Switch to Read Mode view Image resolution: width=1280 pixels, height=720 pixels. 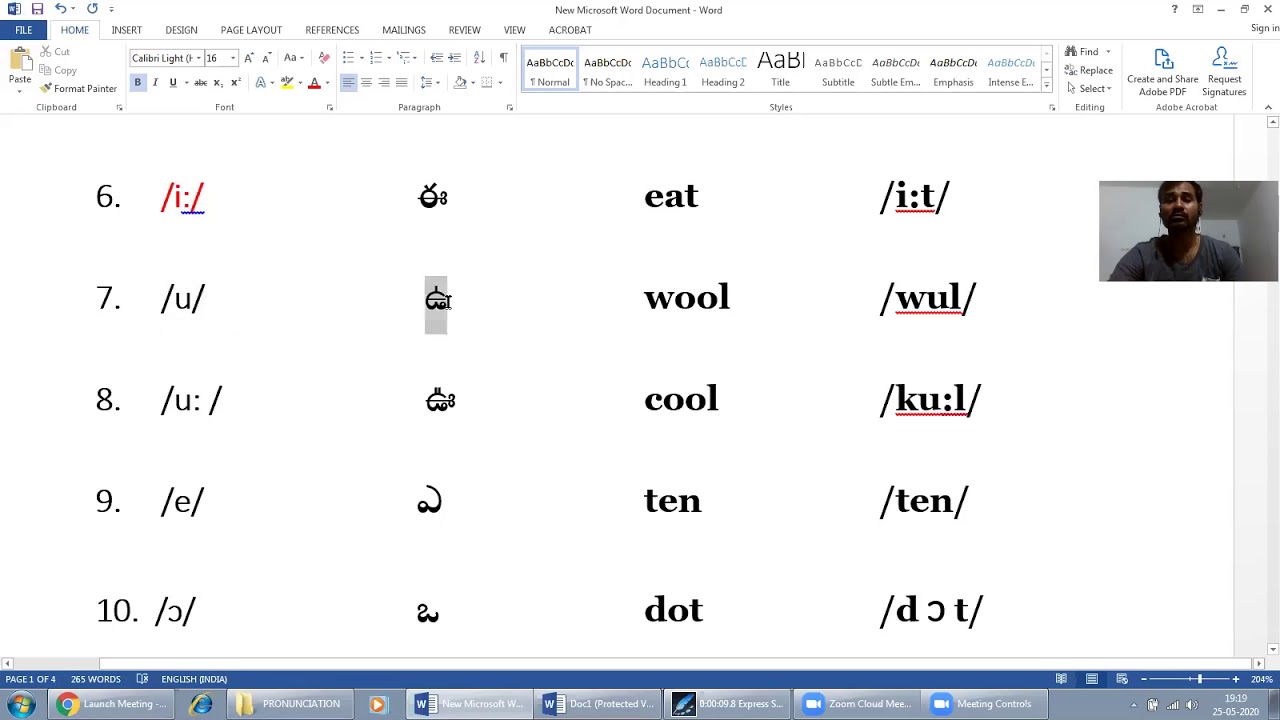pyautogui.click(x=1061, y=679)
